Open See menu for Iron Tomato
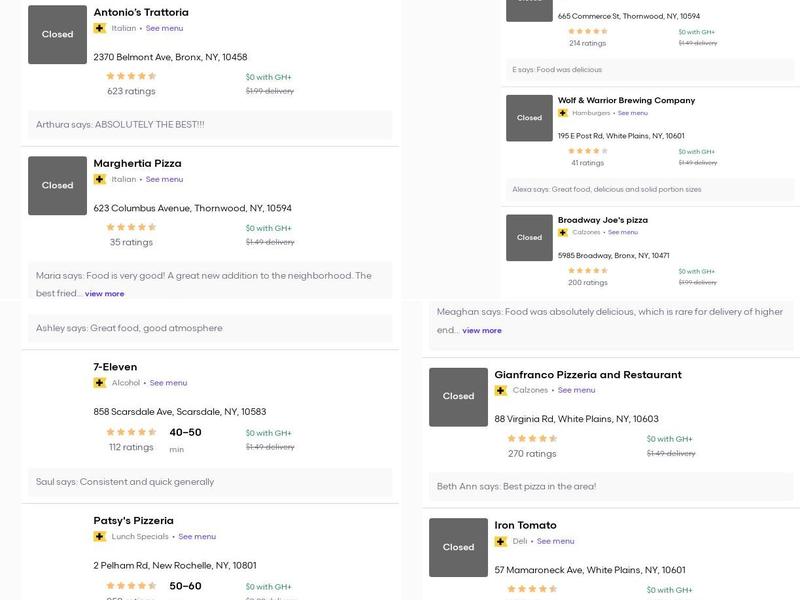This screenshot has width=800, height=600. click(x=555, y=542)
